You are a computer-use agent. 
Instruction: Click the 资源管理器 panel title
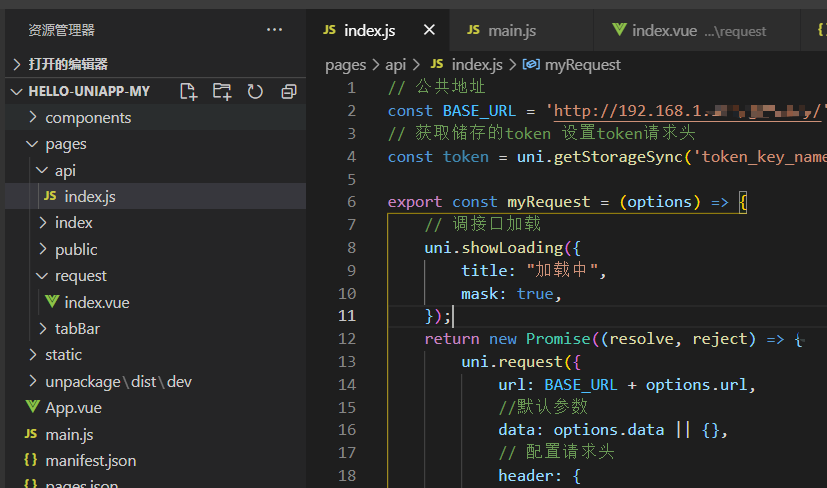pyautogui.click(x=61, y=30)
